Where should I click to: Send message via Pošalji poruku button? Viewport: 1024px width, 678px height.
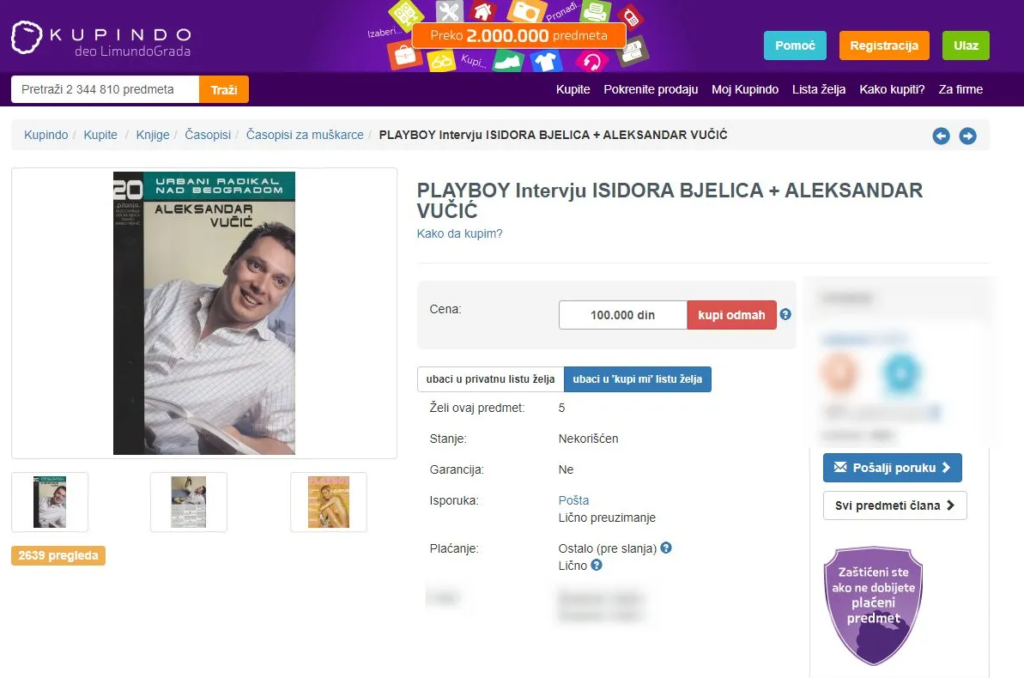(x=892, y=468)
